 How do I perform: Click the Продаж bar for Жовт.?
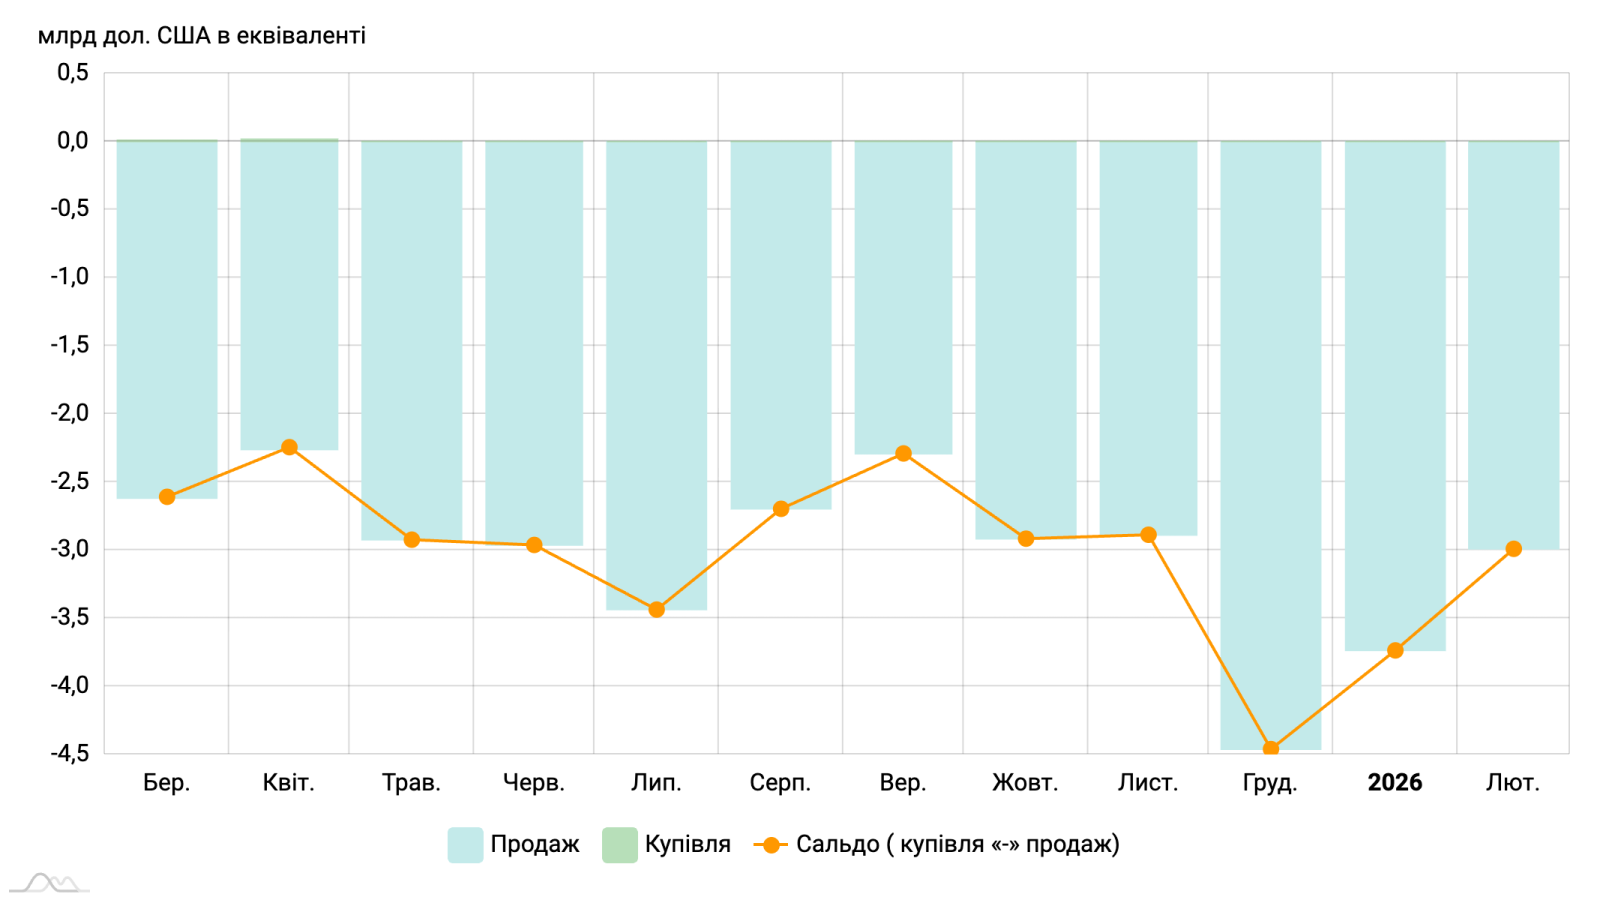pyautogui.click(x=1025, y=340)
